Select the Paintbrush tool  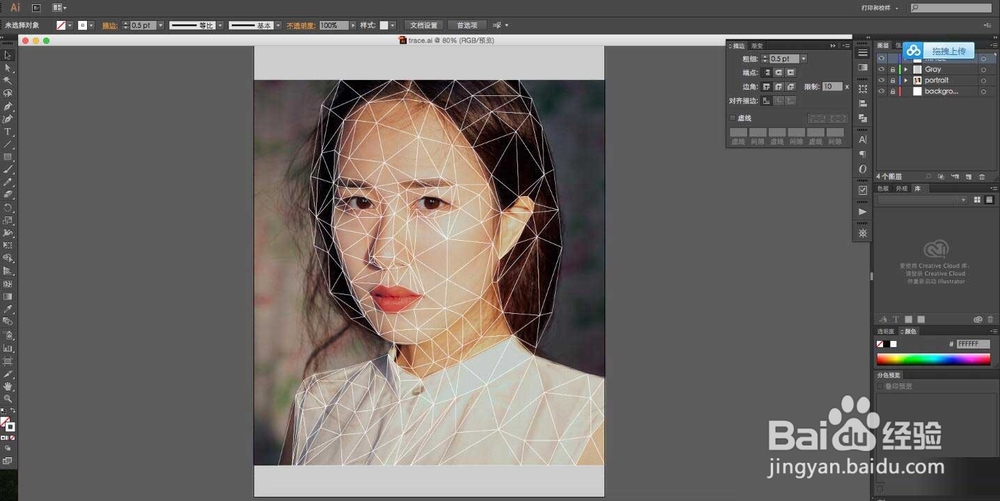(x=8, y=170)
